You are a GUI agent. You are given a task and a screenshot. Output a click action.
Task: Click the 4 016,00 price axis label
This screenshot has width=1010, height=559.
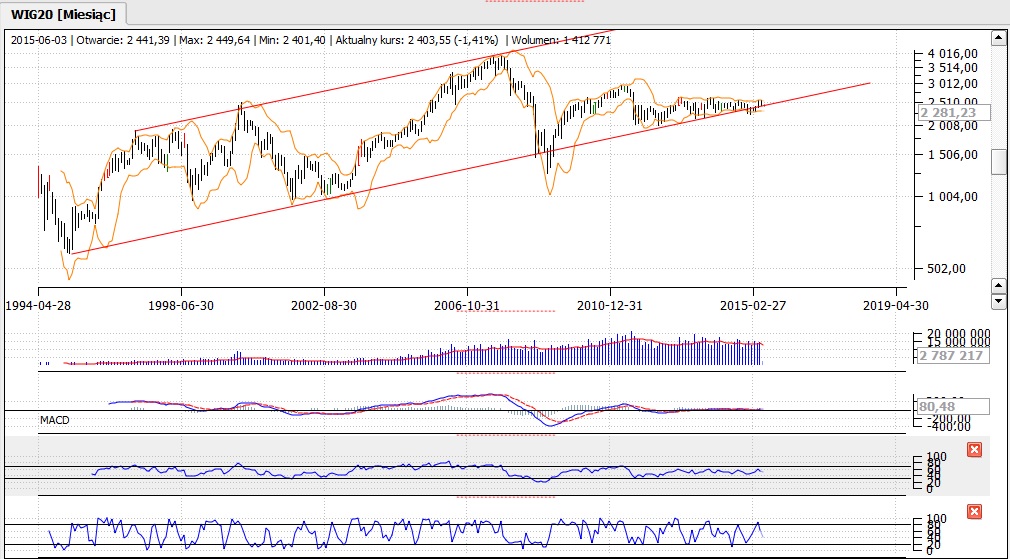(951, 53)
